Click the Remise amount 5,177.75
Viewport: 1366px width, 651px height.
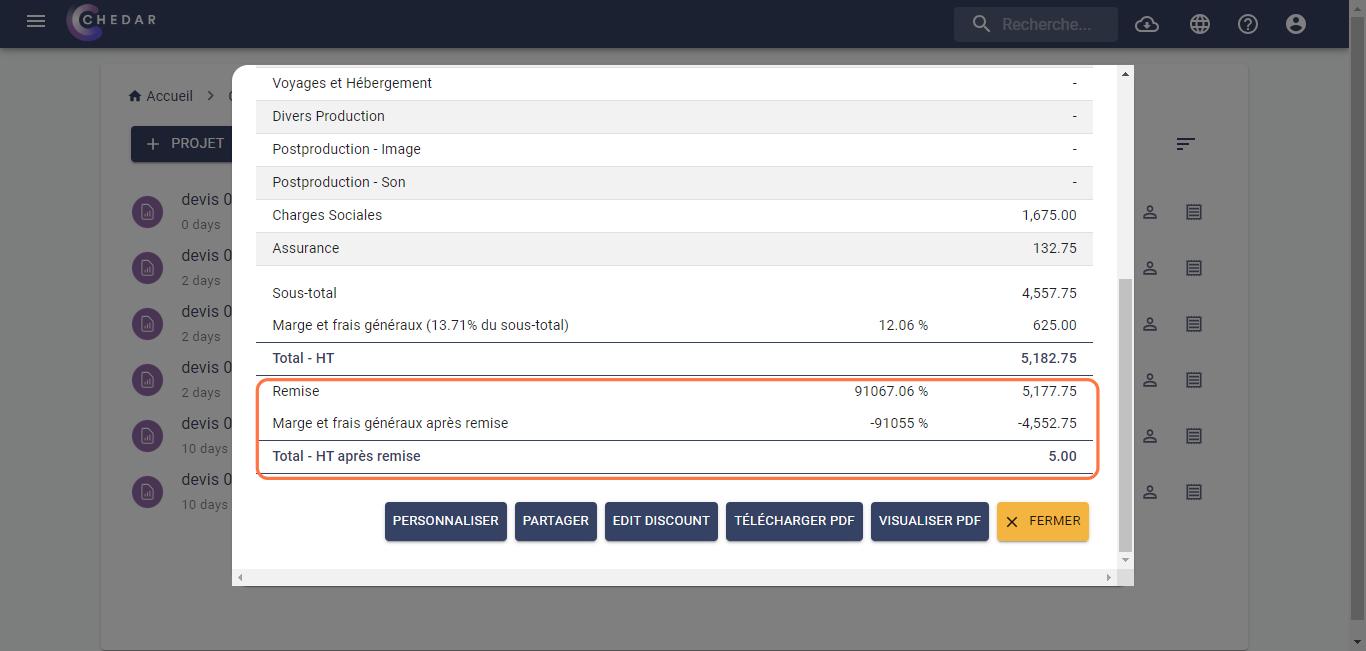click(1049, 391)
